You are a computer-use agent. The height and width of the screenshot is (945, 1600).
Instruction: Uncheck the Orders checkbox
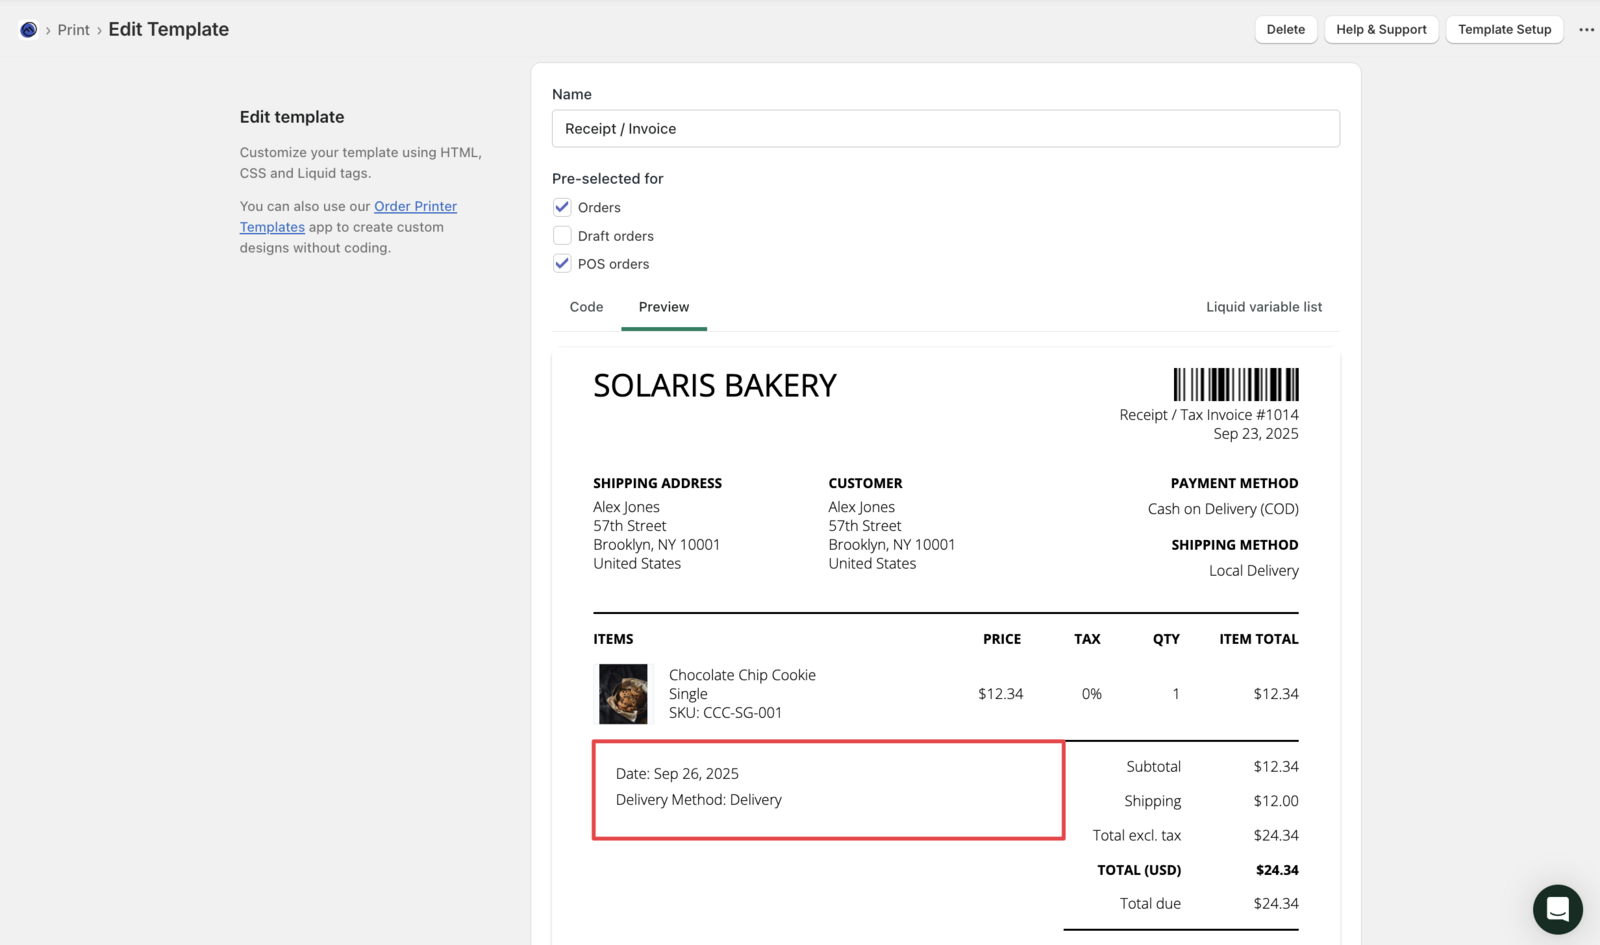click(x=562, y=207)
